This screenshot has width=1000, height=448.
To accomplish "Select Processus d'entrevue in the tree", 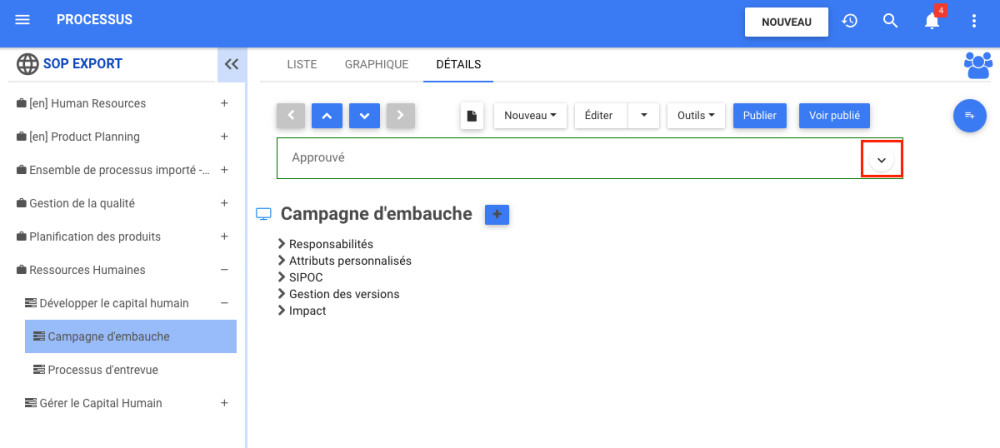I will (103, 370).
